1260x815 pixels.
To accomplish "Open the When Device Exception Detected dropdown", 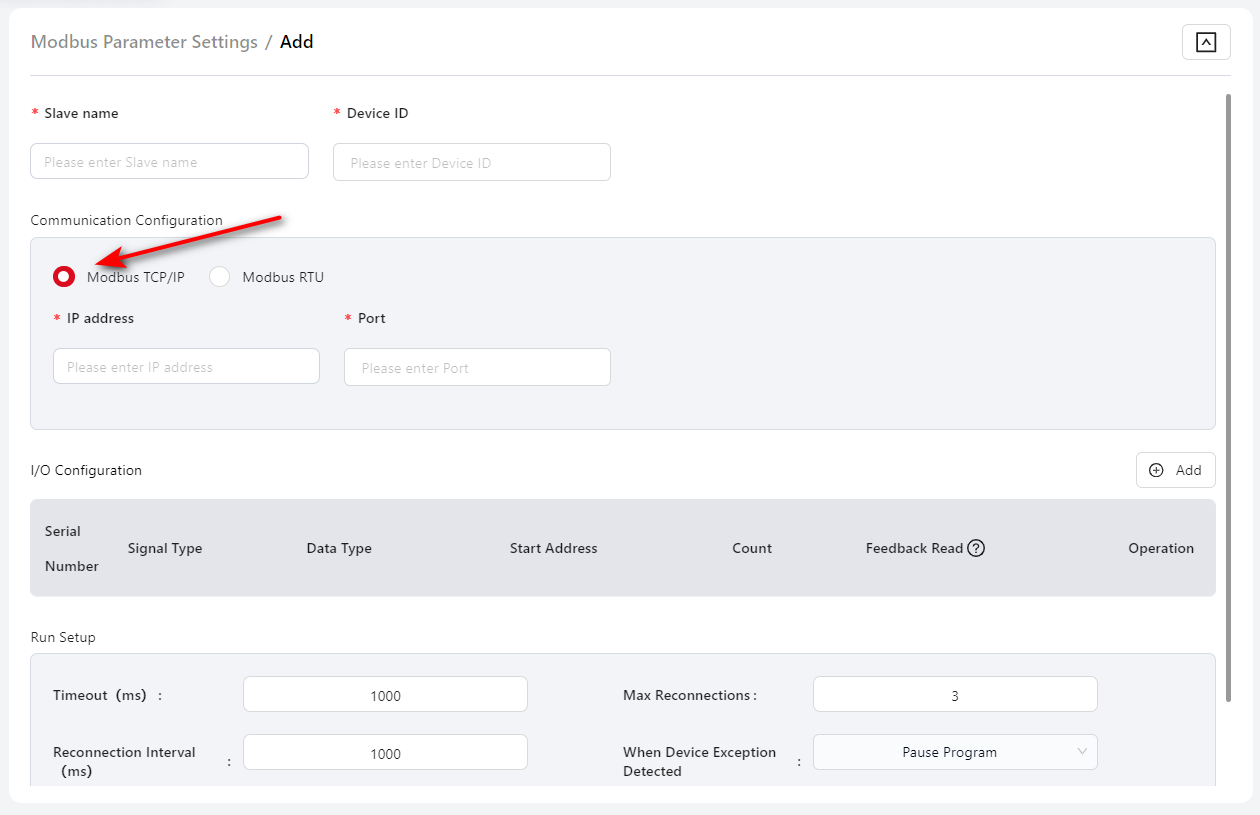I will (x=955, y=752).
